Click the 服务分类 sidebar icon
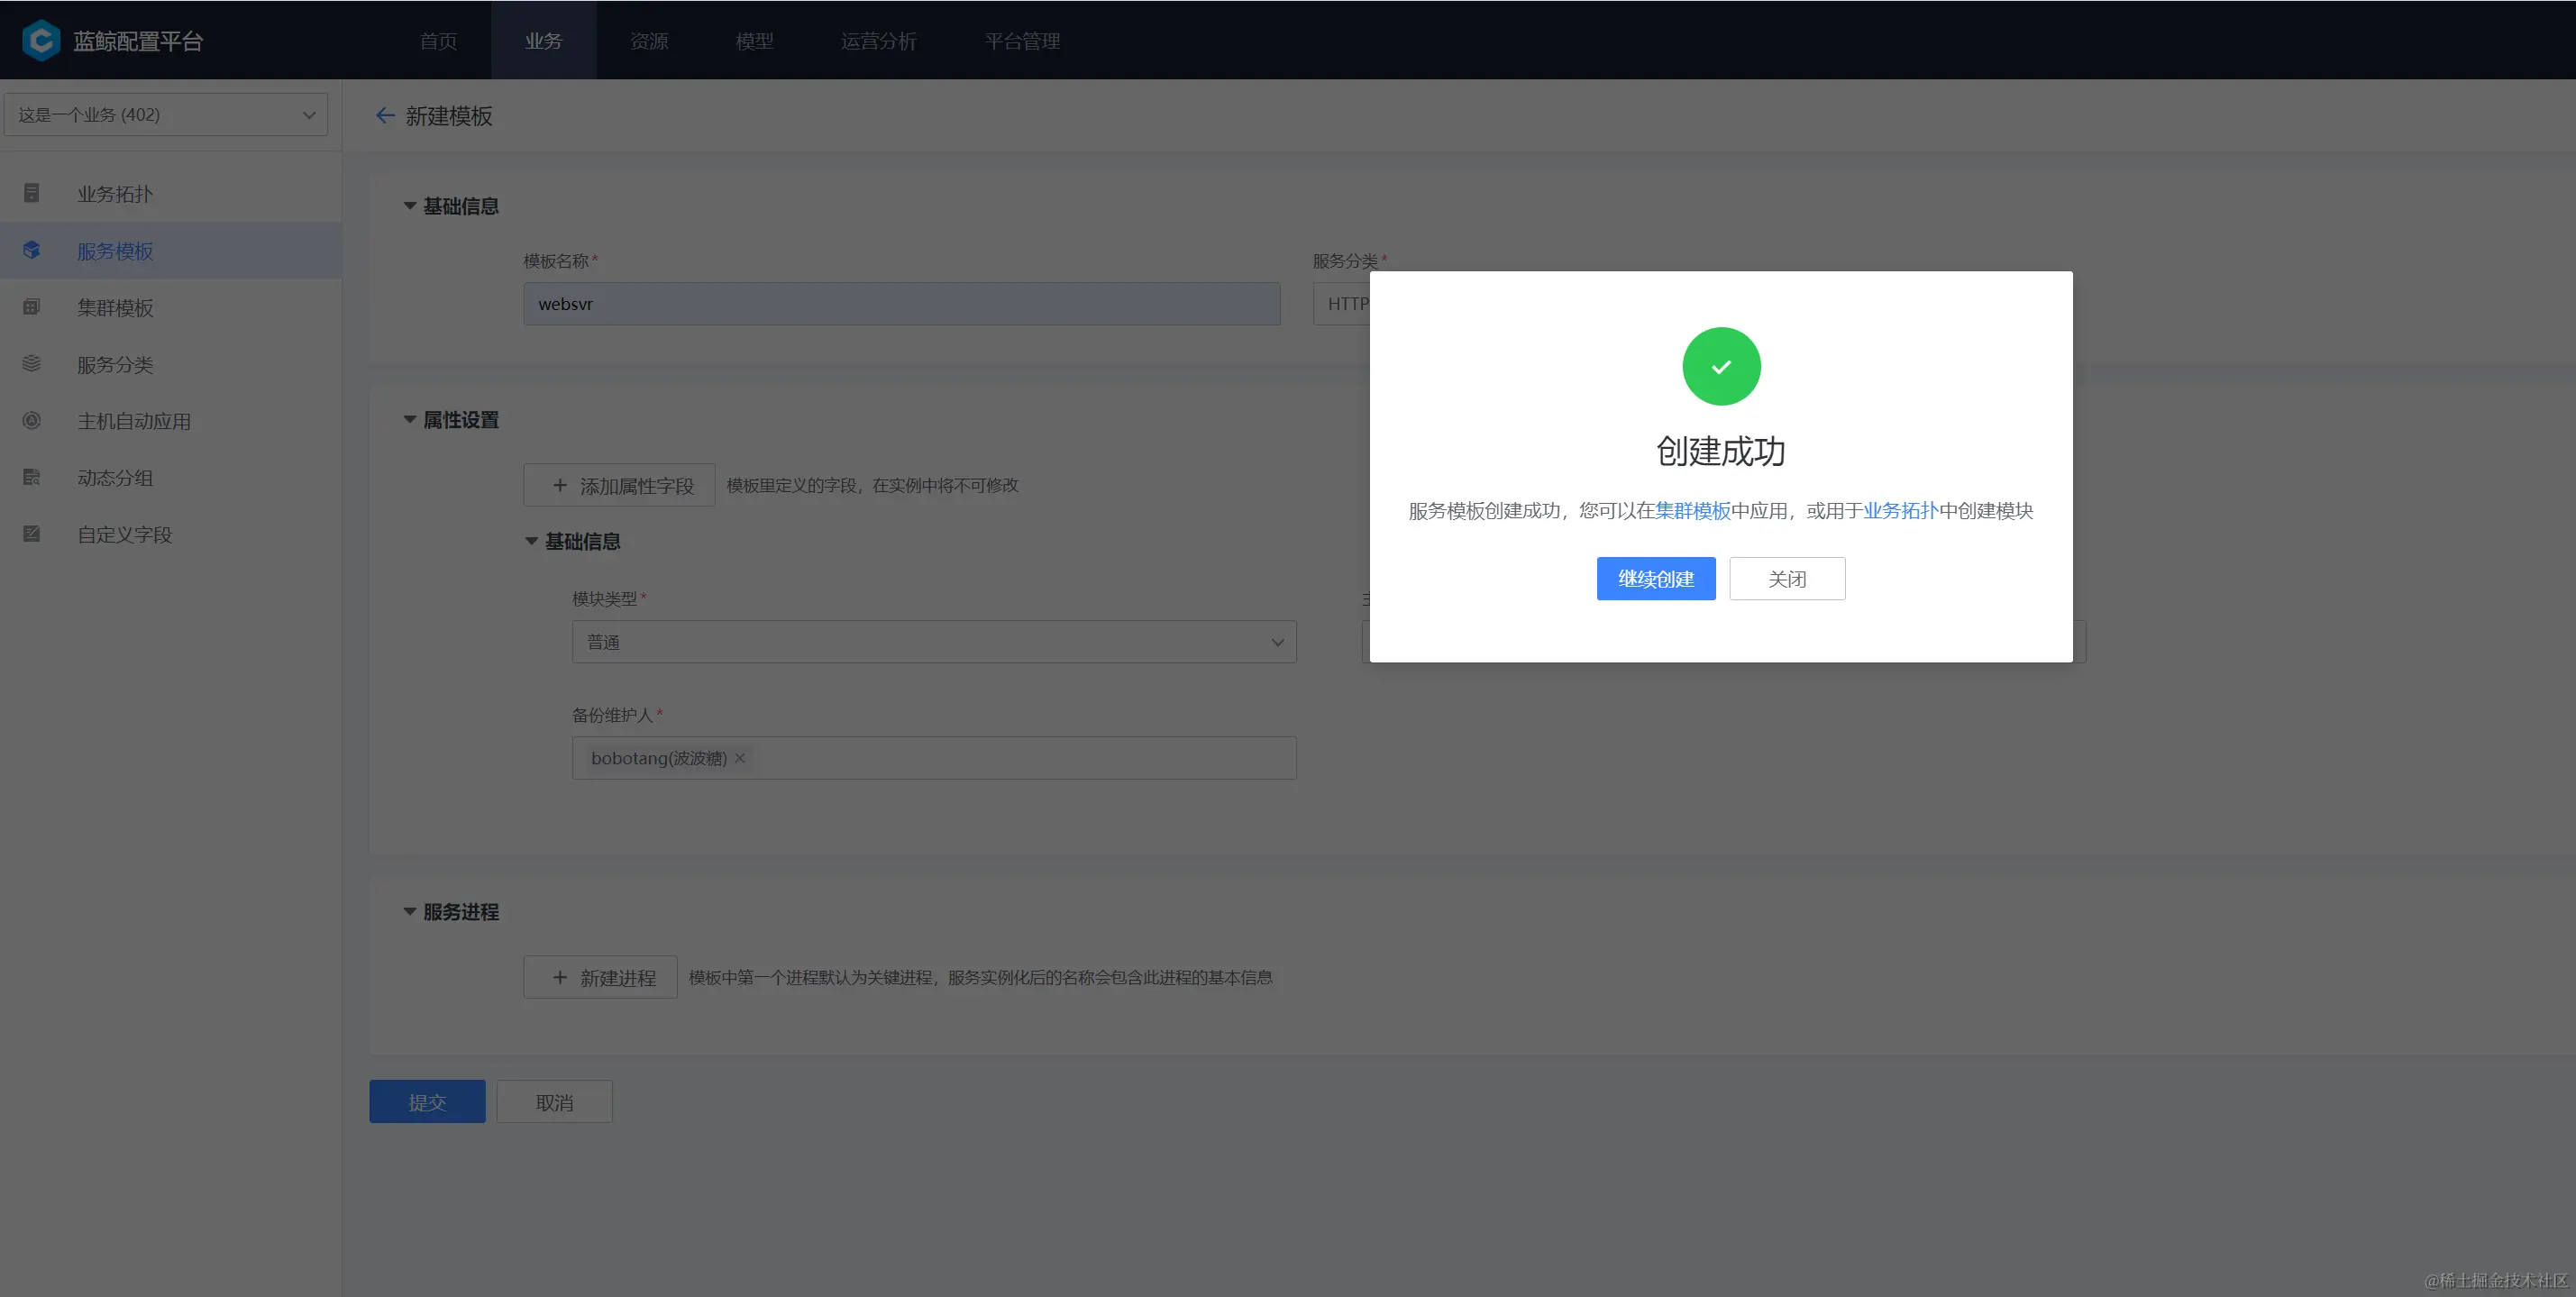The width and height of the screenshot is (2576, 1297). coord(32,364)
